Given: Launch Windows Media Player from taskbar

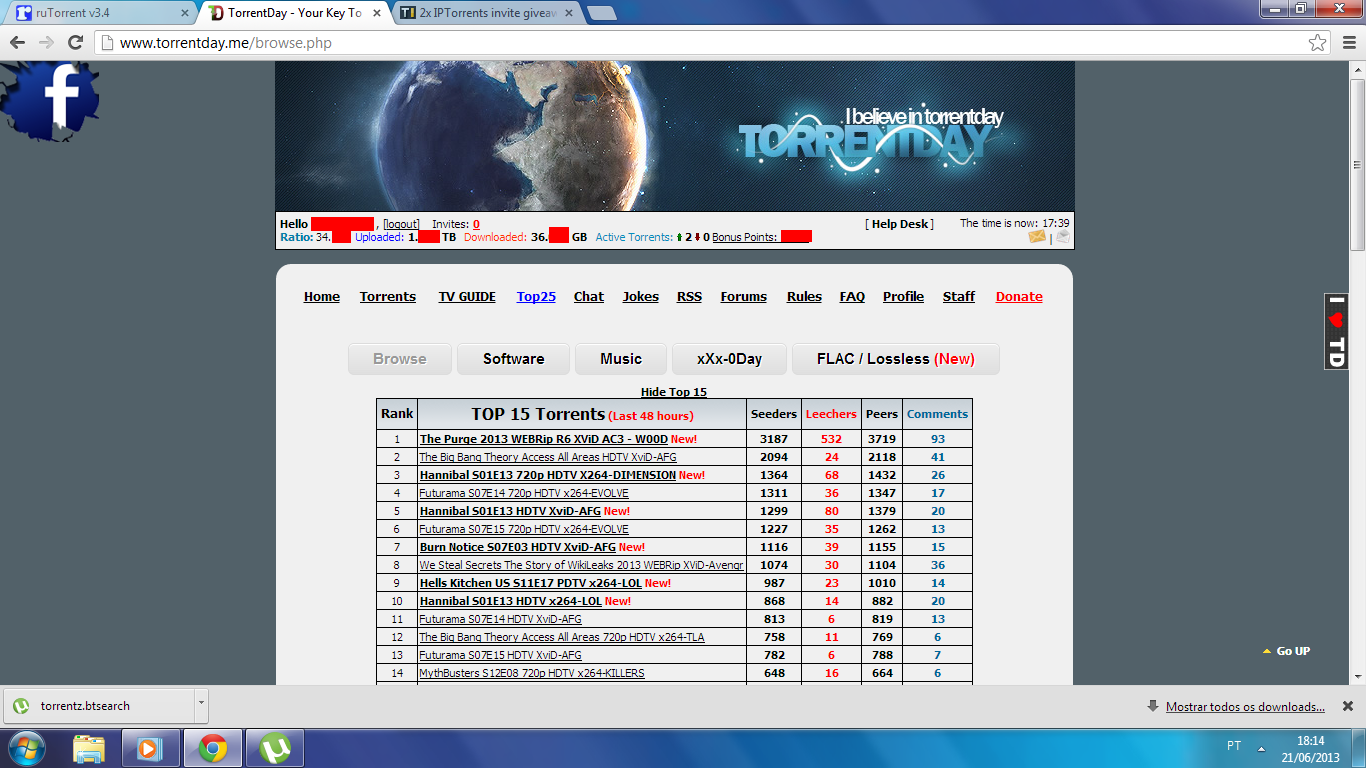Looking at the screenshot, I should click(151, 748).
